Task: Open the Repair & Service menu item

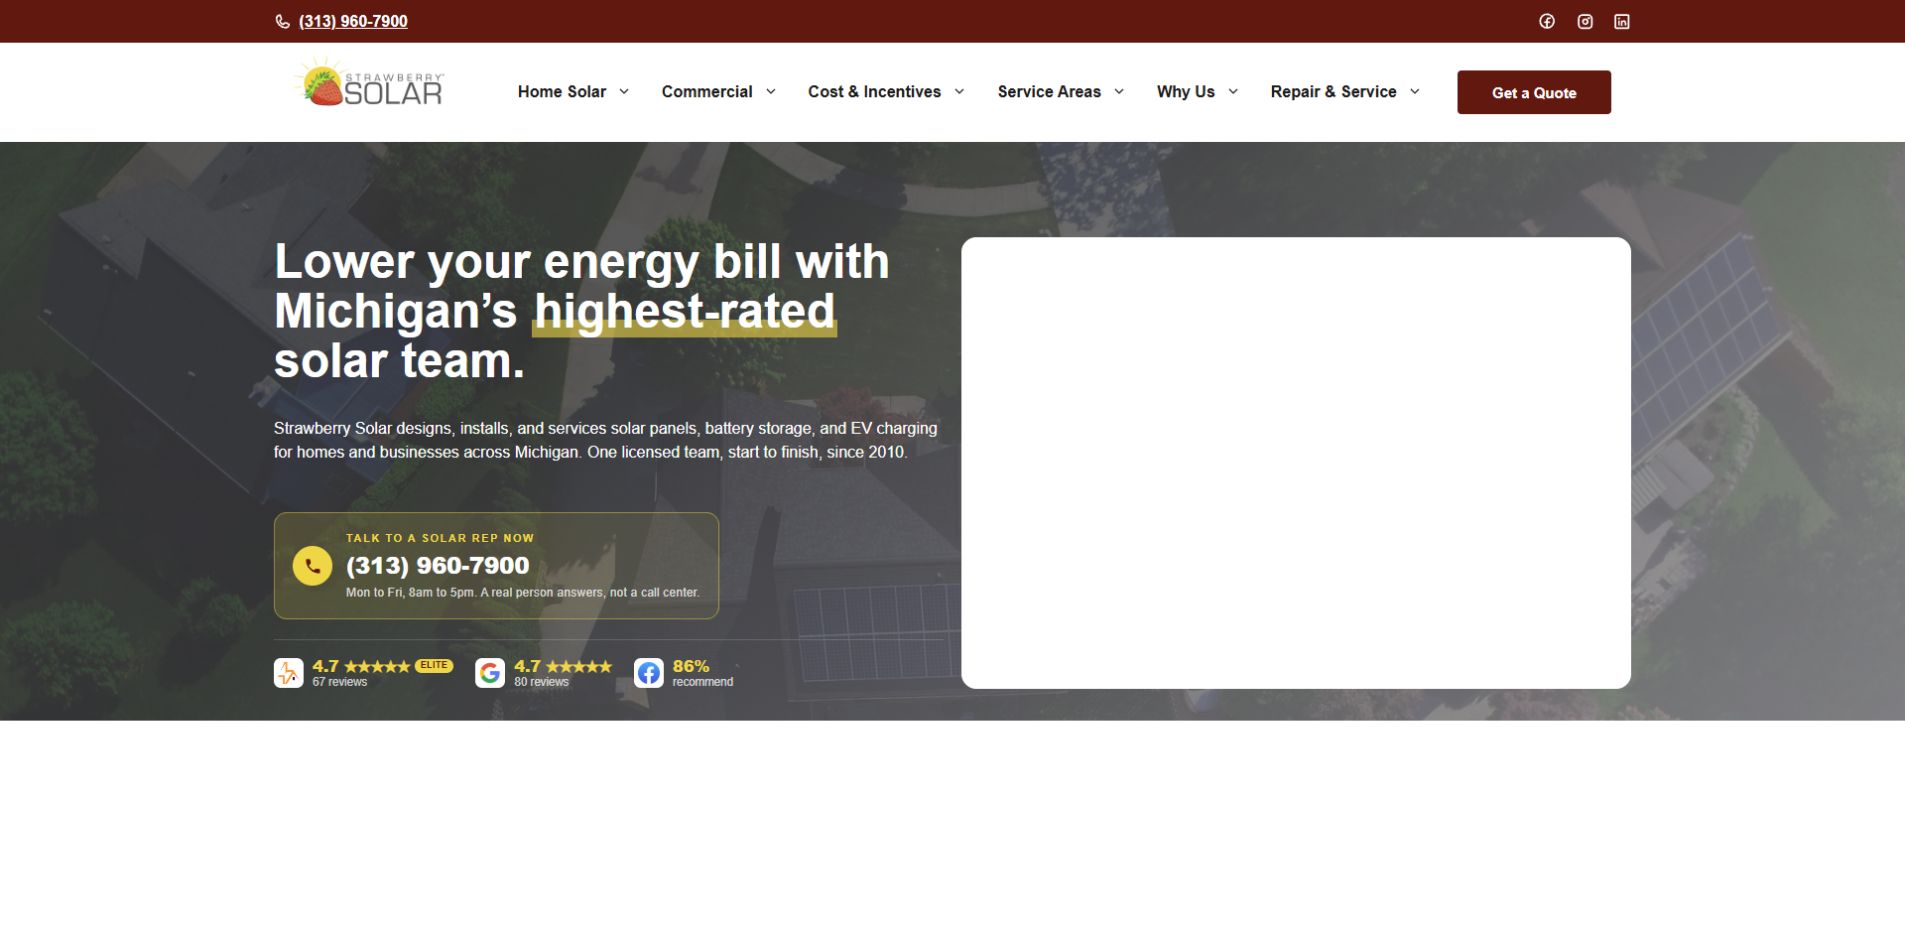Action: click(x=1333, y=91)
